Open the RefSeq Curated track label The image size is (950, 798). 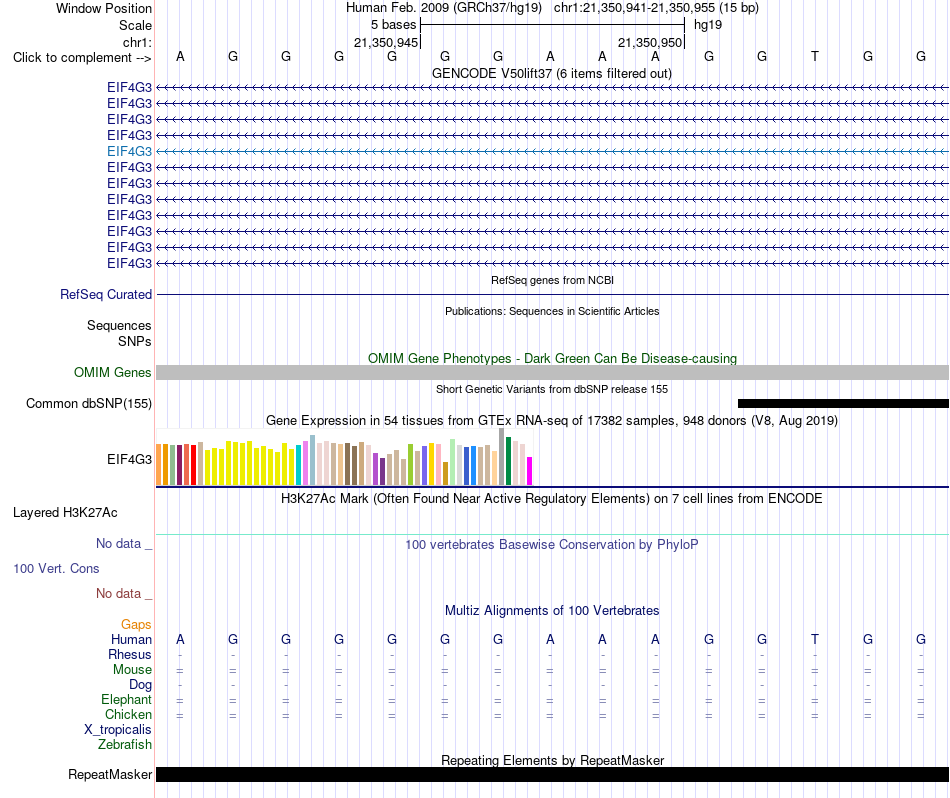pos(105,294)
